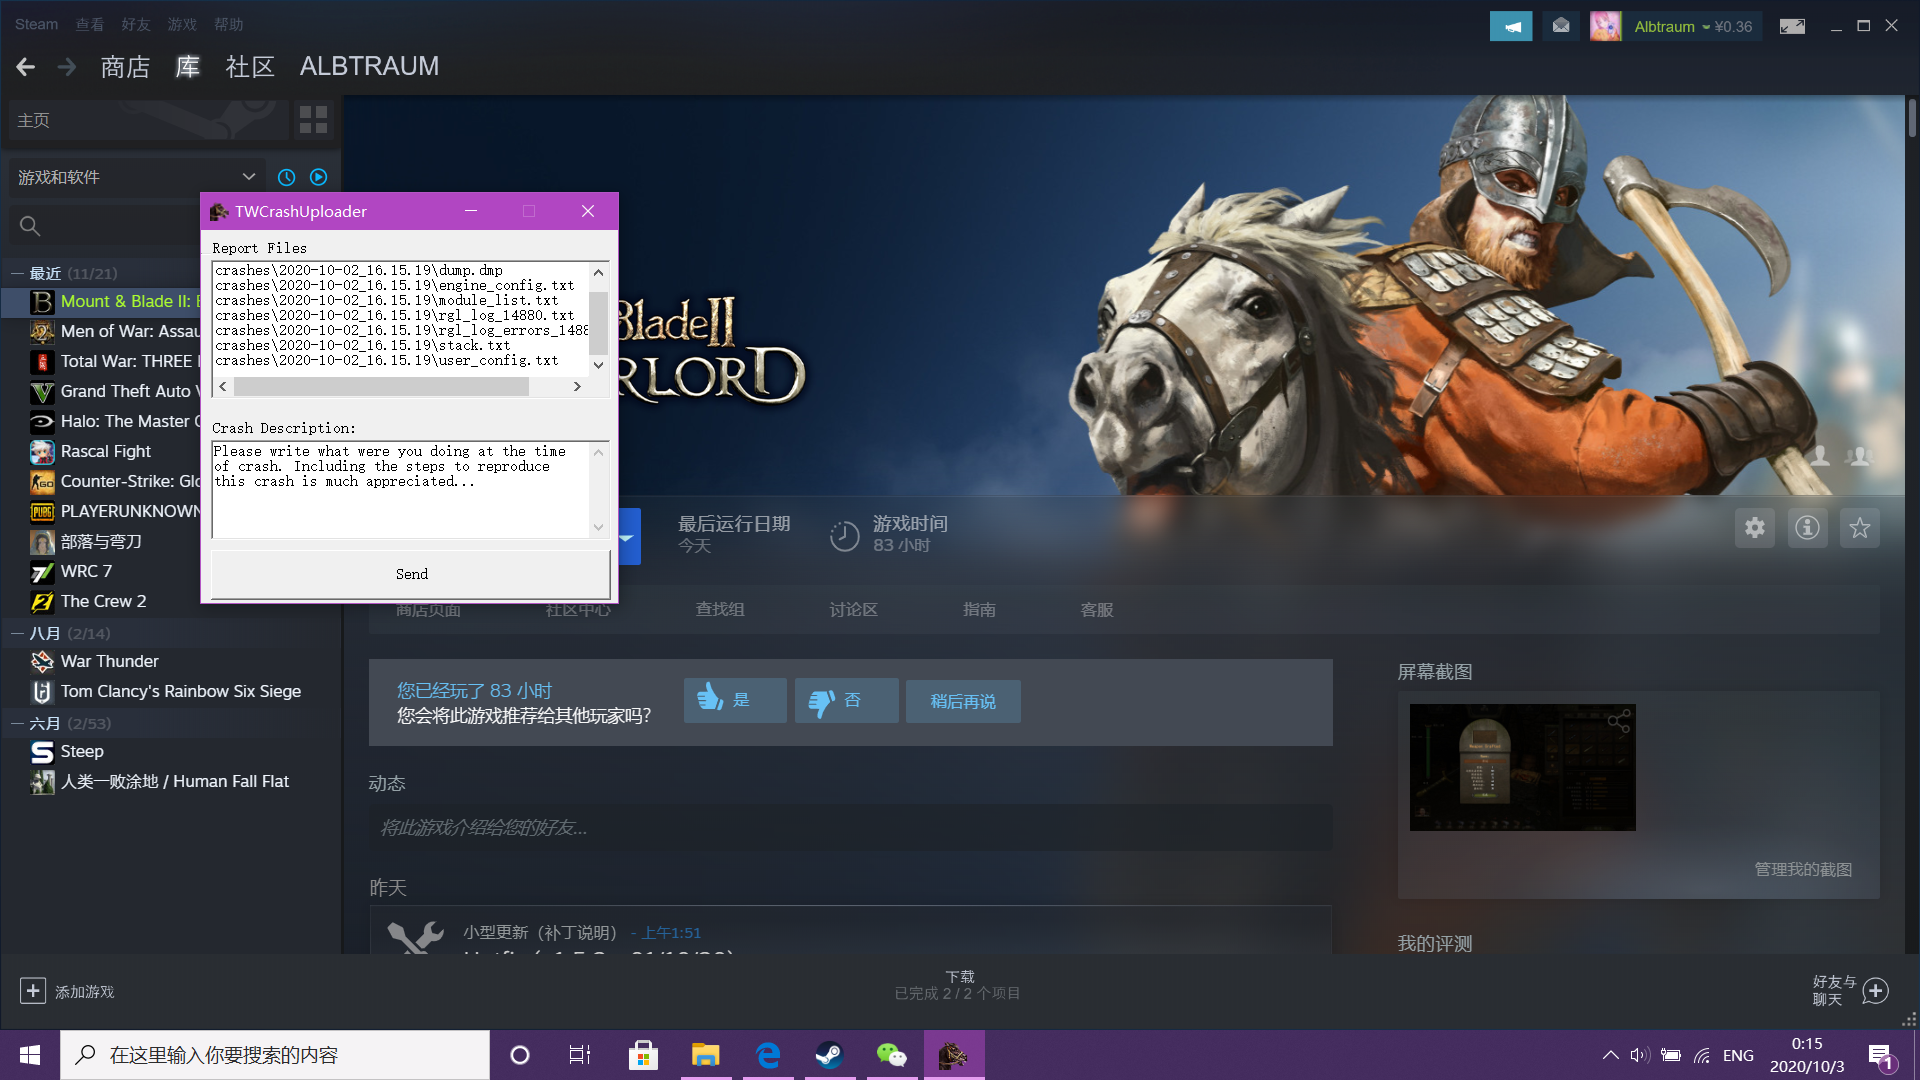This screenshot has width=1920, height=1080.
Task: Go to the 社区 tab
Action: click(250, 67)
